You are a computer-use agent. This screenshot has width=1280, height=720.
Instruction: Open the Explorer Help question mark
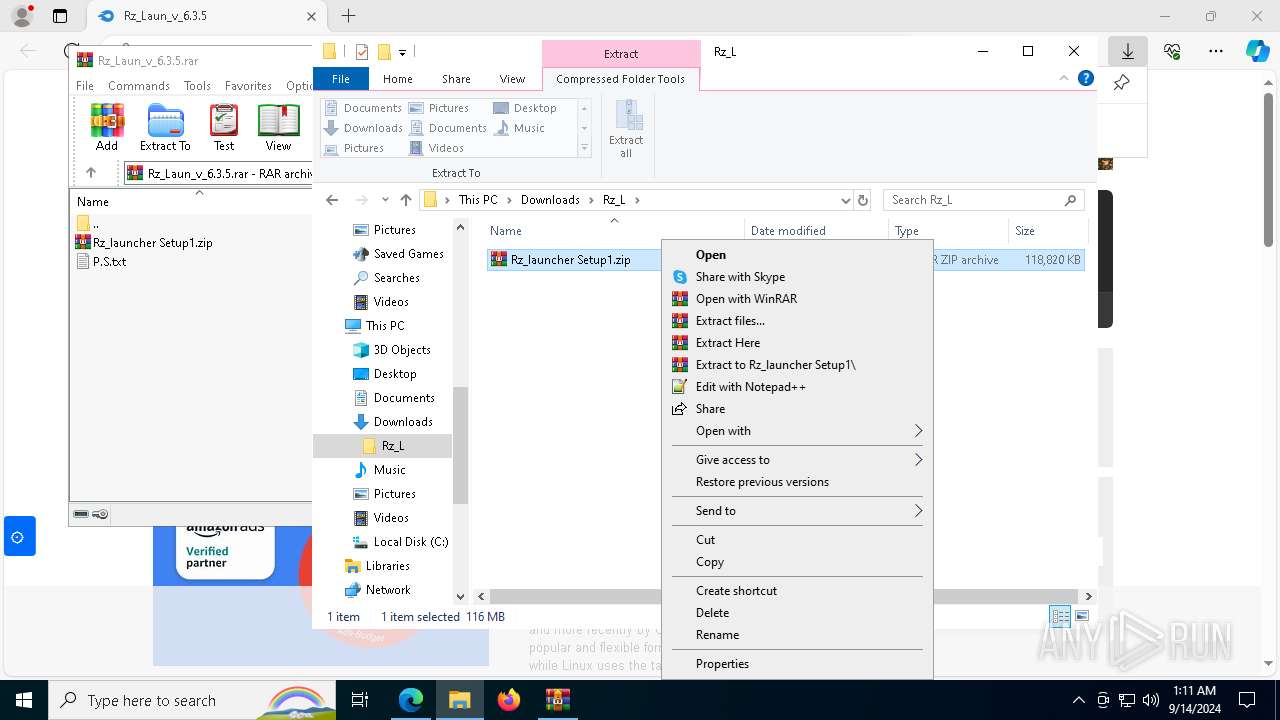coord(1085,79)
